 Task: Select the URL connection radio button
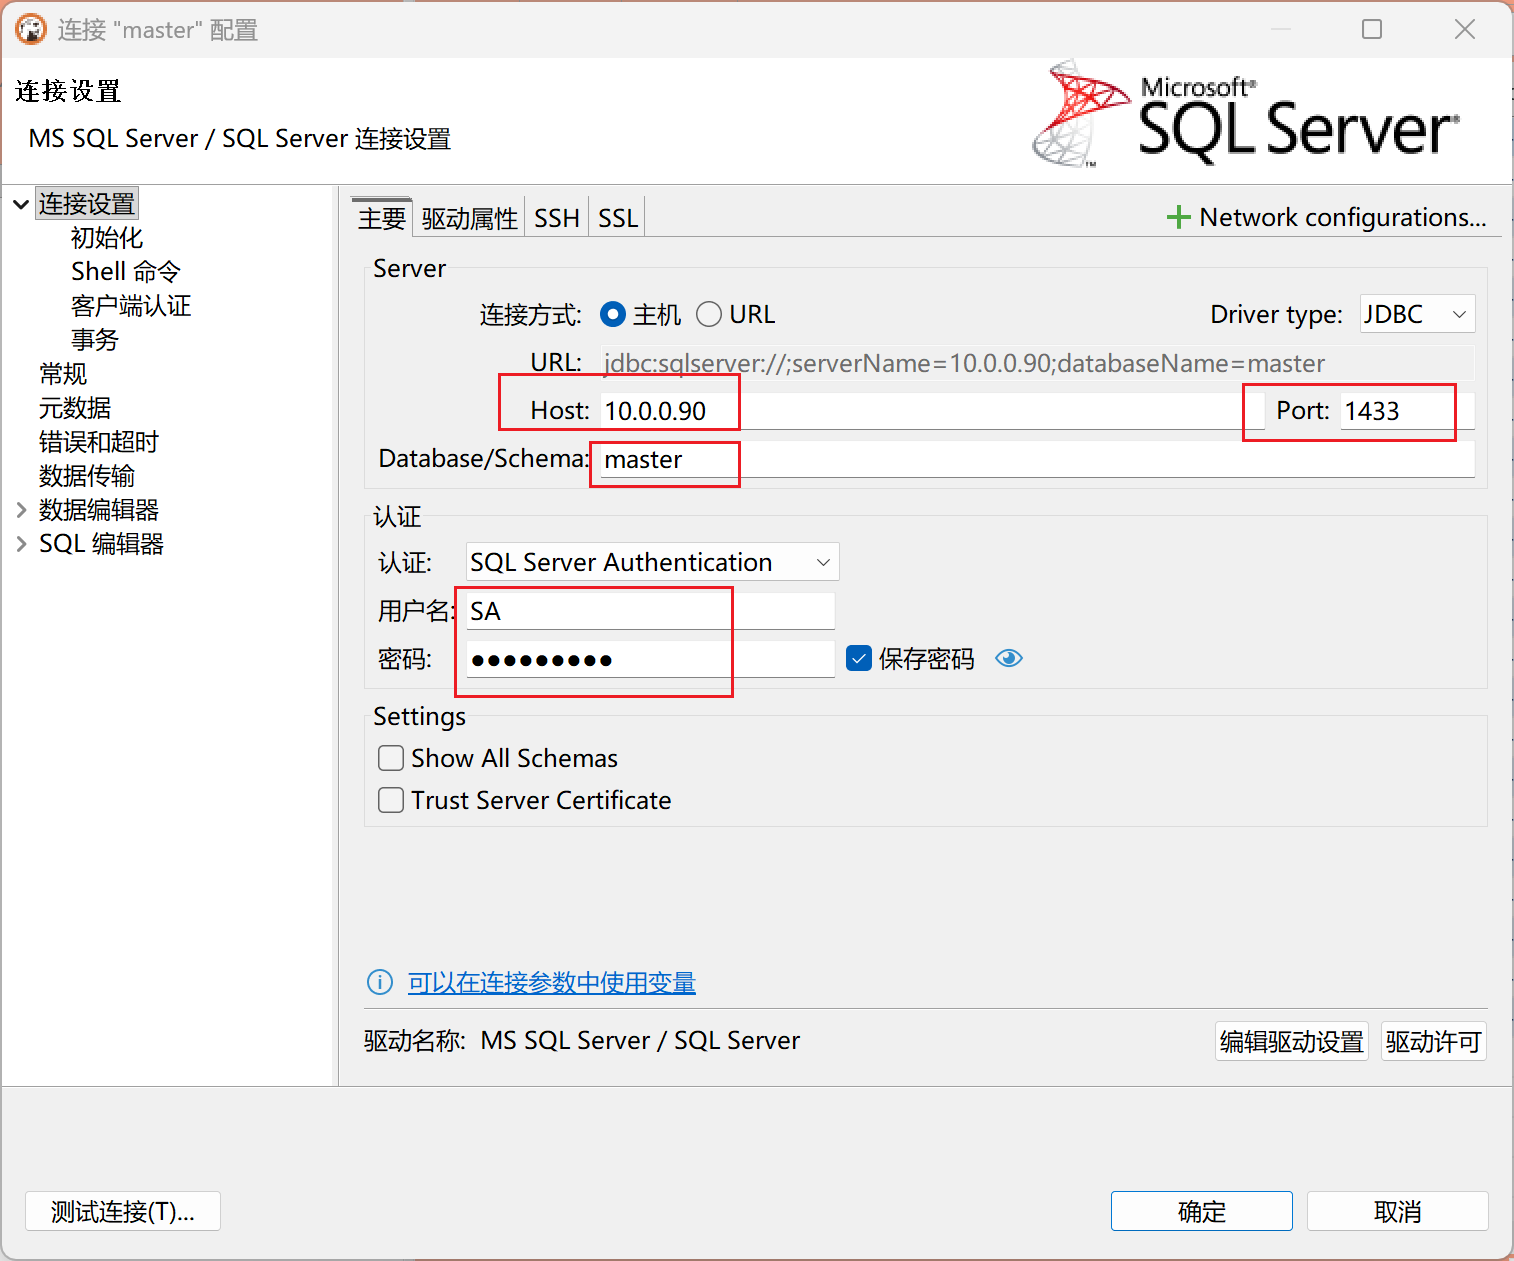[x=709, y=314]
